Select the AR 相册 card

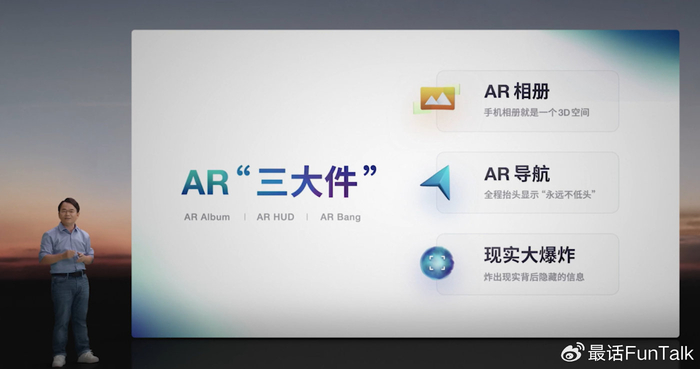pos(527,101)
